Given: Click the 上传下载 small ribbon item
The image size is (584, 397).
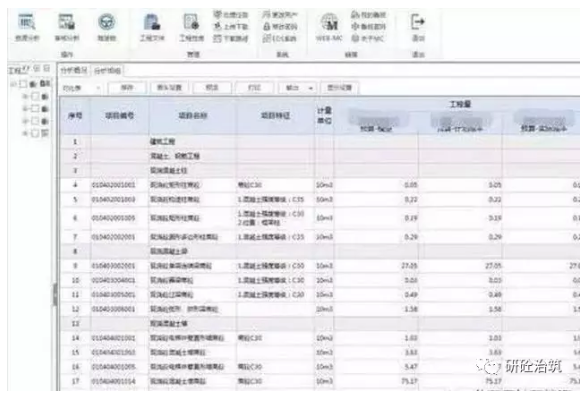Looking at the screenshot, I should [x=231, y=26].
